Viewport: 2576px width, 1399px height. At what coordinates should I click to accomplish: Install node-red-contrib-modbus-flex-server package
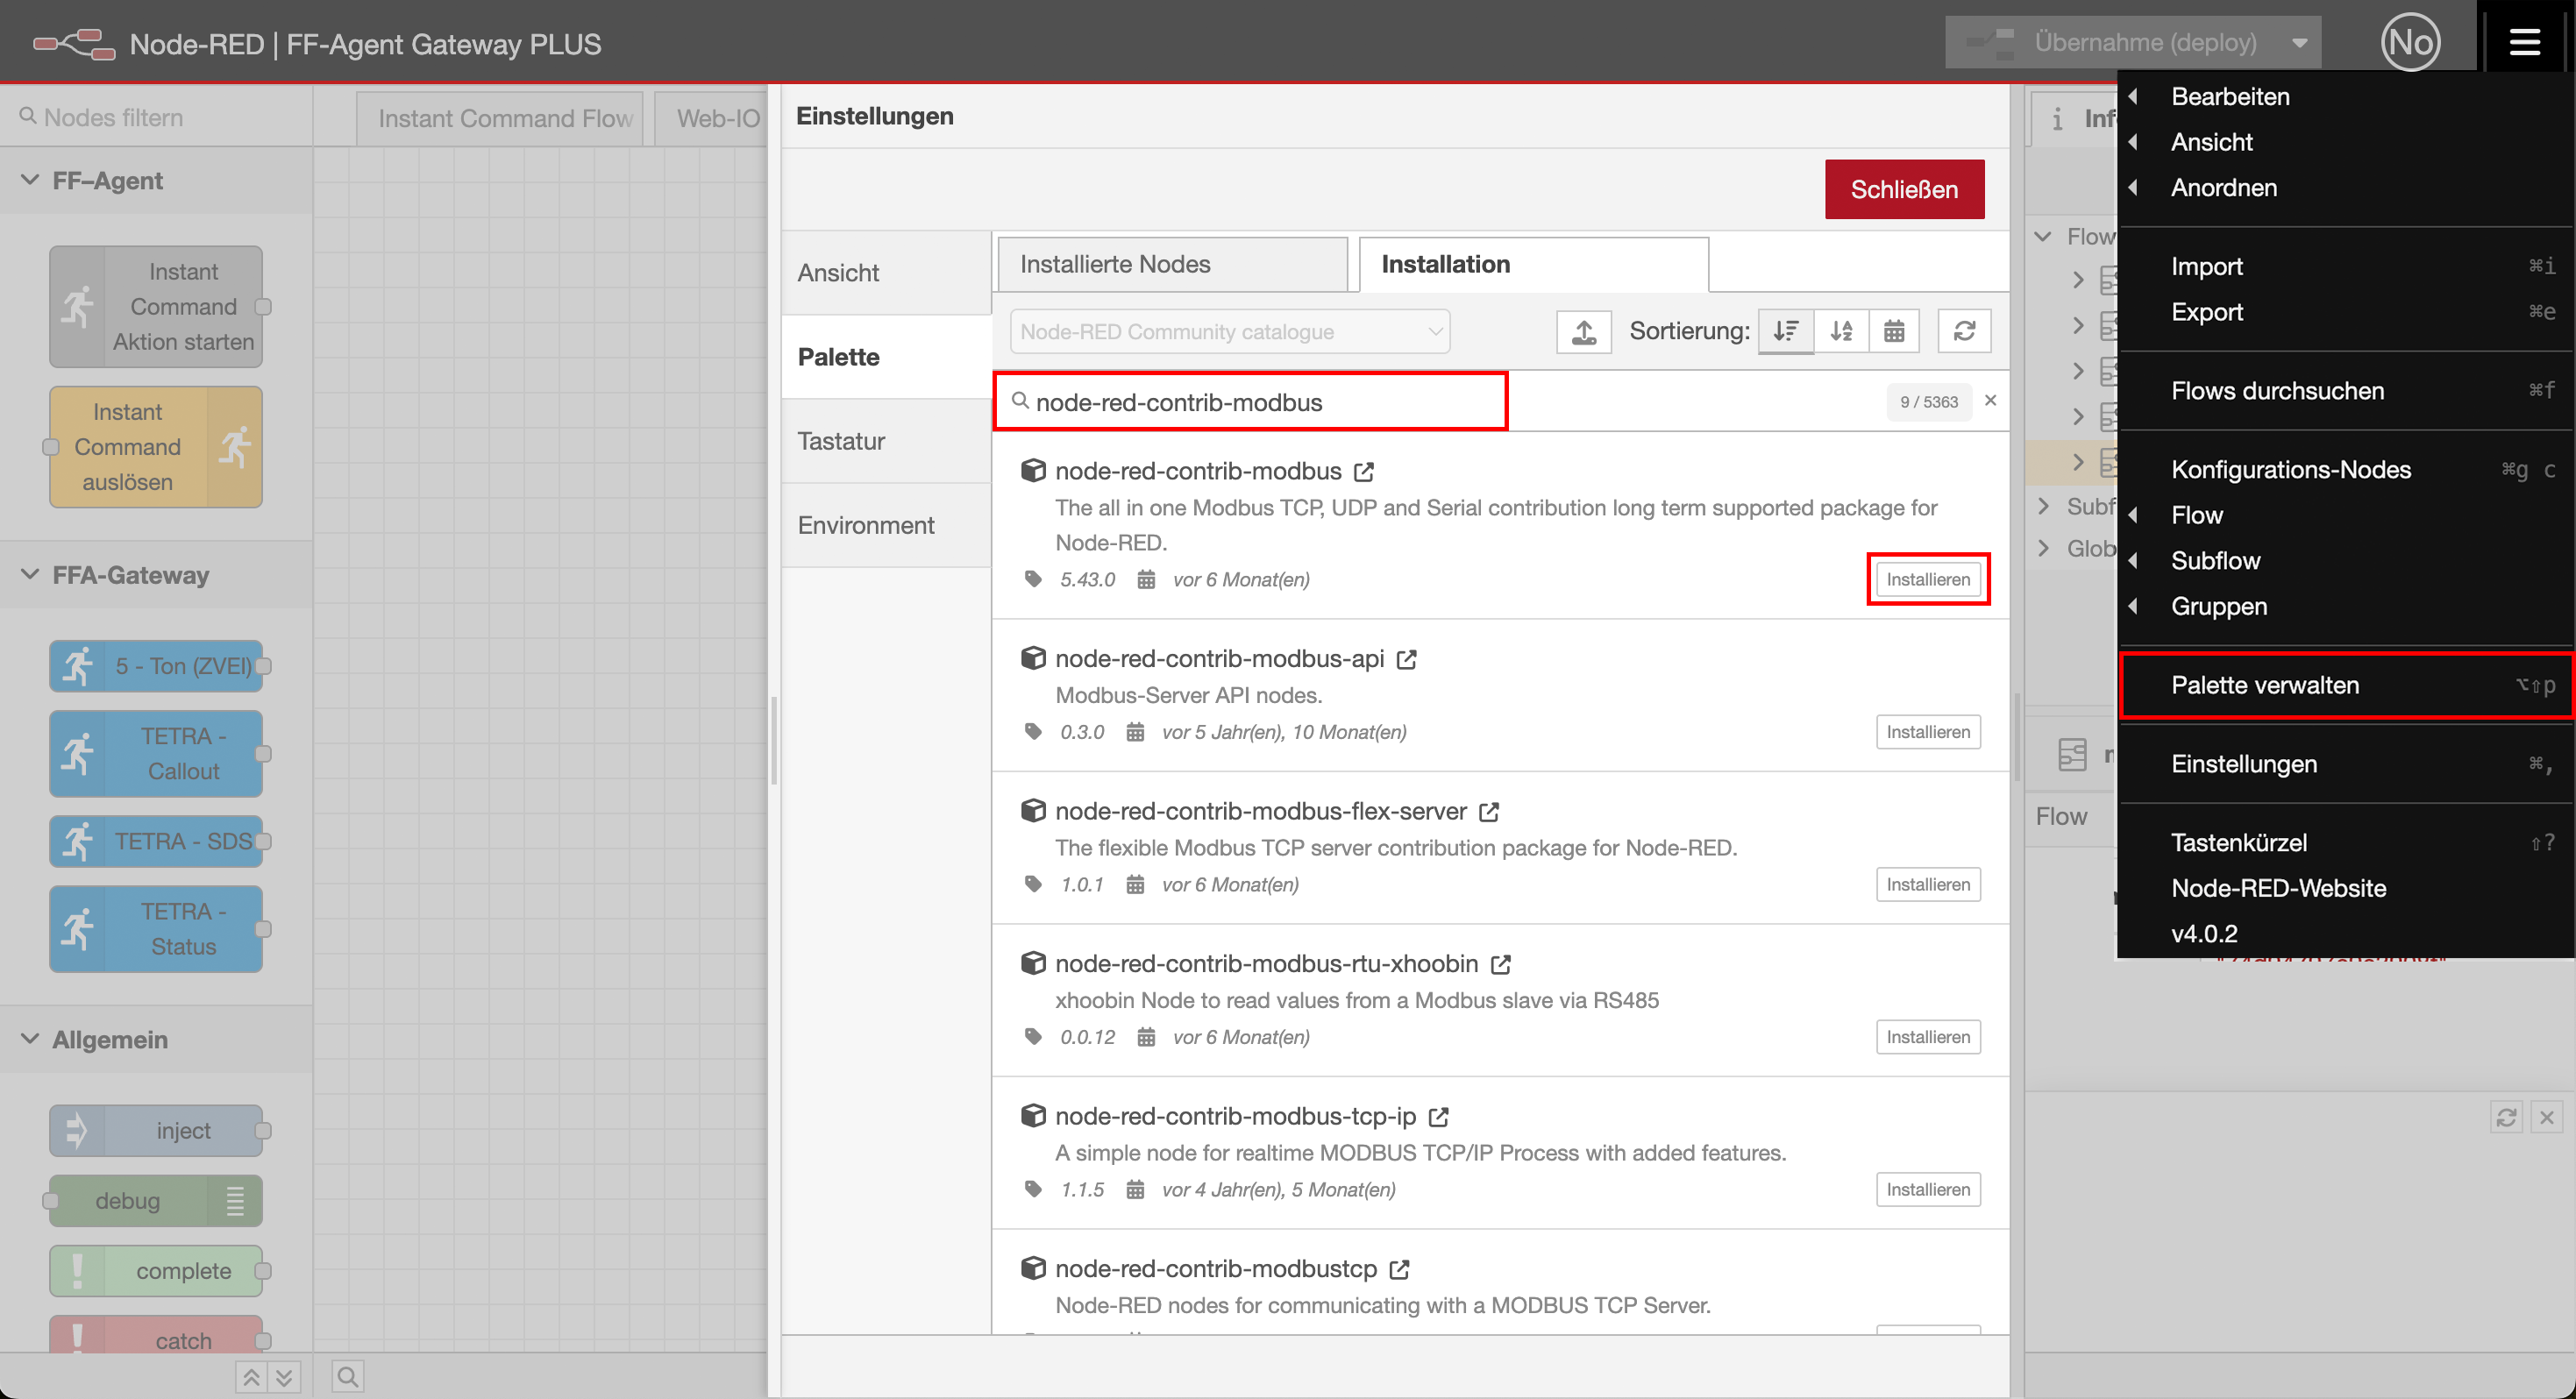pos(1928,885)
